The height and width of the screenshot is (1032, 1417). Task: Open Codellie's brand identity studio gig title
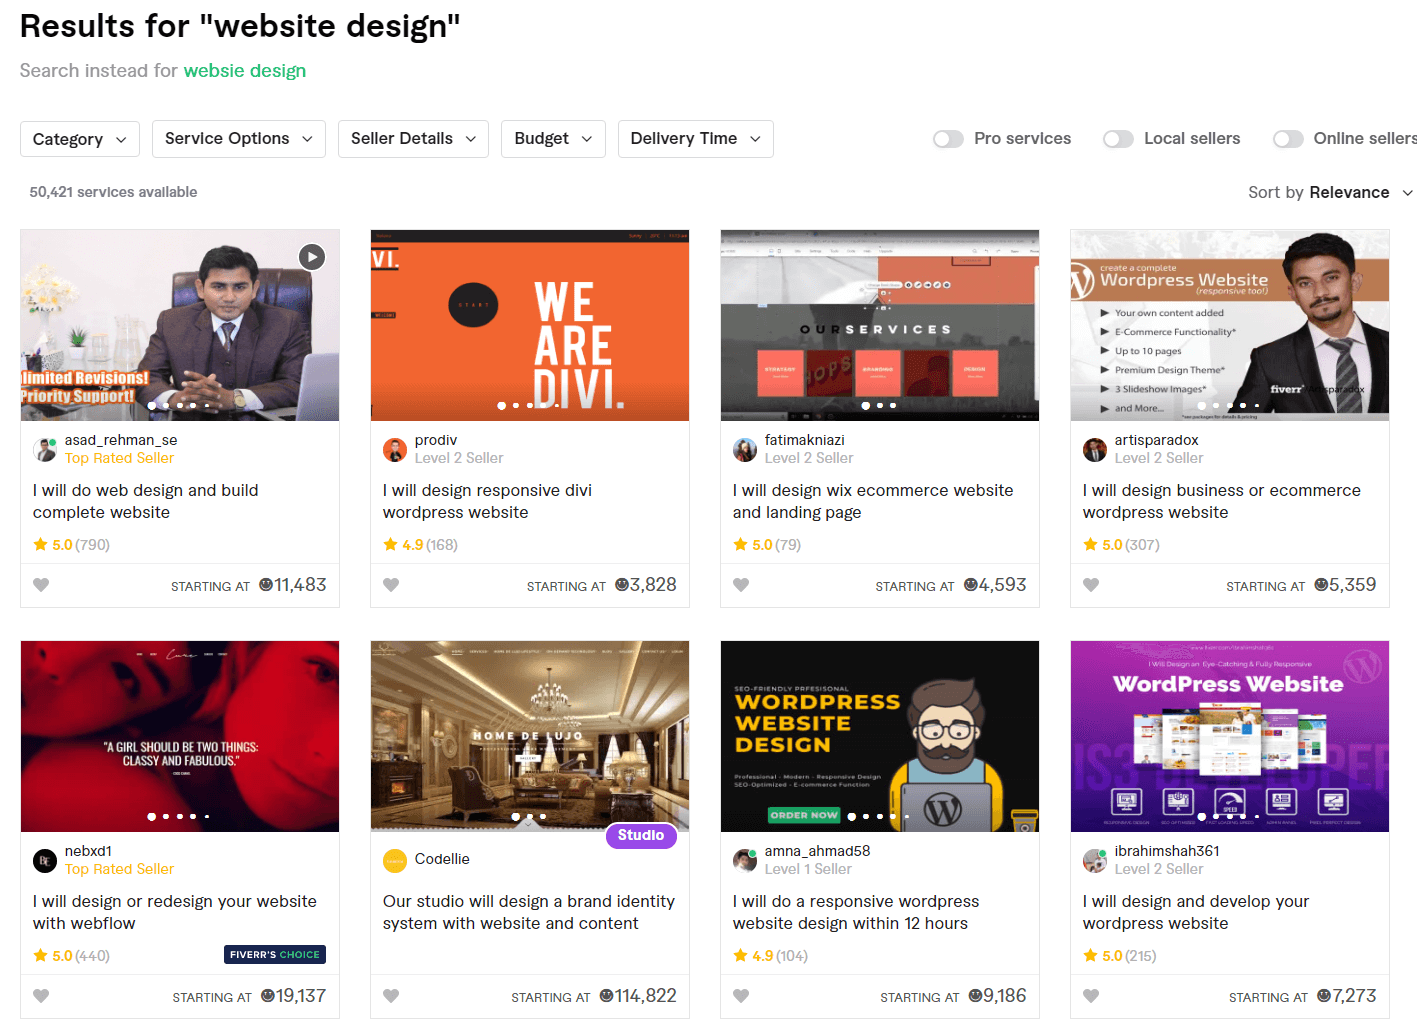(529, 912)
